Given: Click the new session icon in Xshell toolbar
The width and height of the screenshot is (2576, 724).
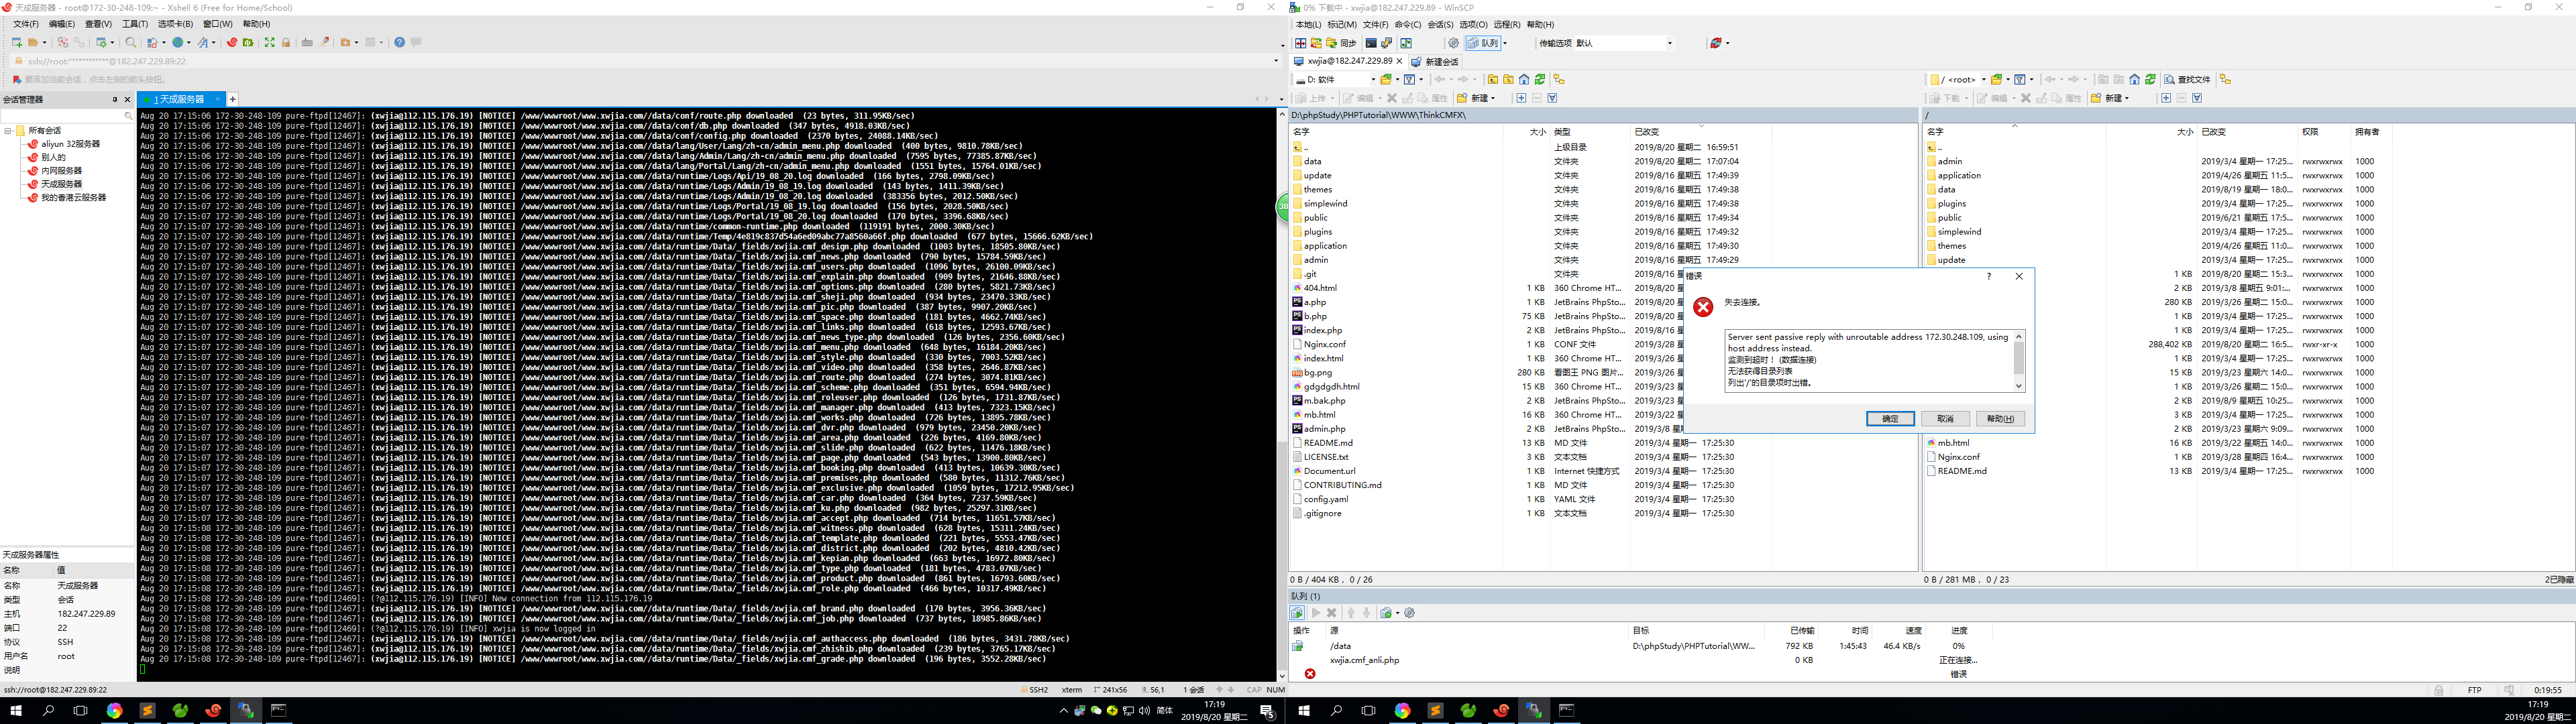Looking at the screenshot, I should [17, 43].
